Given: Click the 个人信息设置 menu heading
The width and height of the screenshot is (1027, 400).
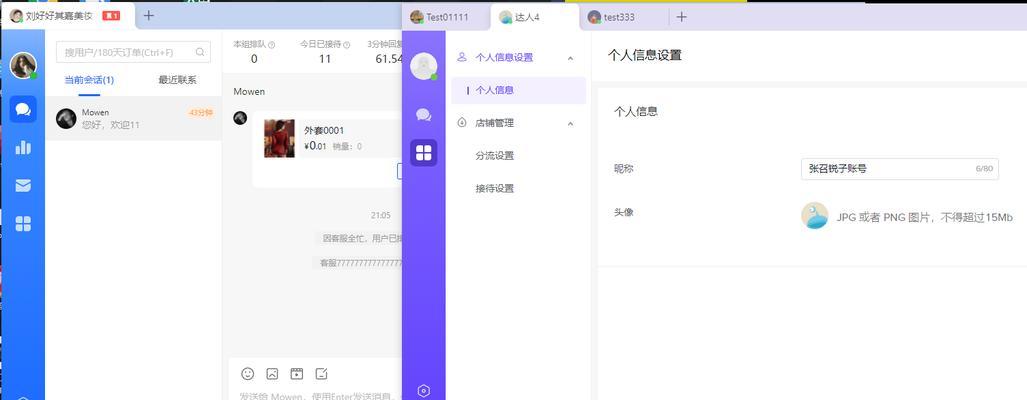Looking at the screenshot, I should [504, 58].
